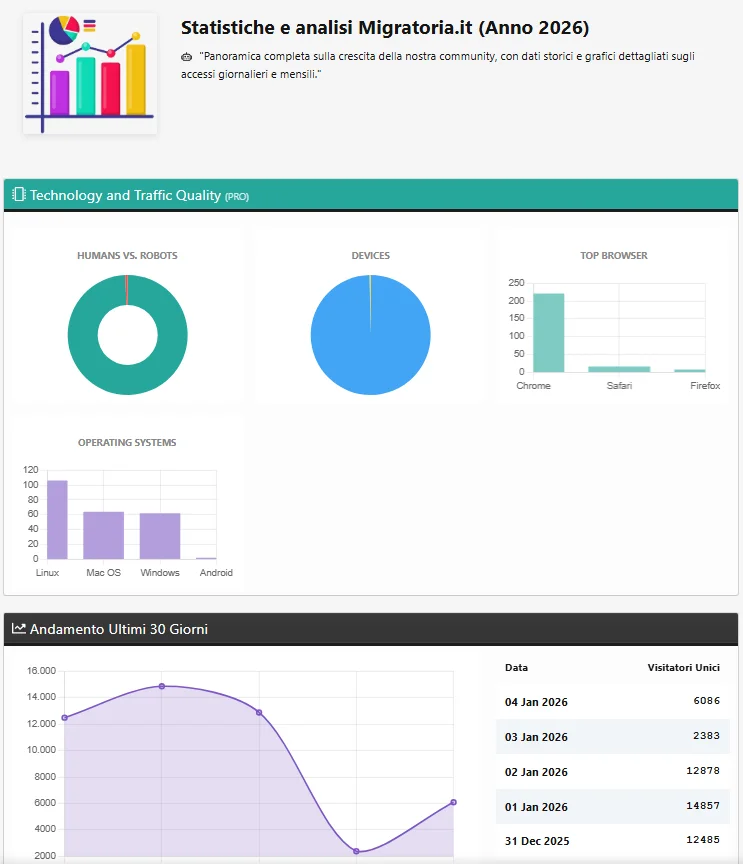The height and width of the screenshot is (864, 743).
Task: Click the phone icon beside Technology and Traffic Quality
Action: pos(18,195)
